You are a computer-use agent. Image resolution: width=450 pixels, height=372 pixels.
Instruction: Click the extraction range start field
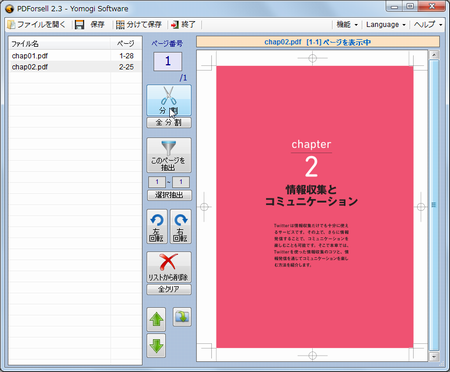point(157,182)
